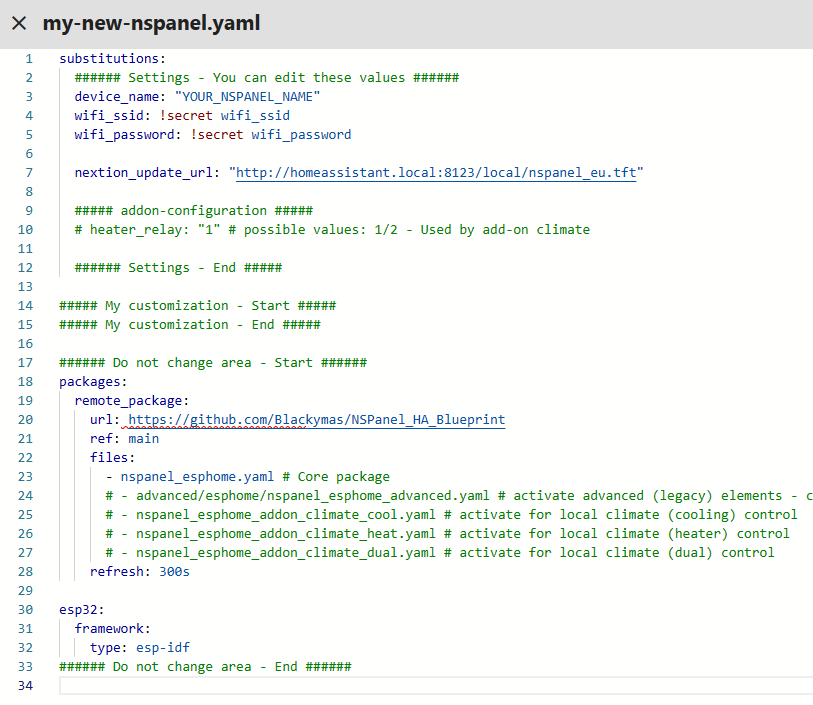Select the esp-idf framework type value
The height and width of the screenshot is (705, 813).
(163, 647)
